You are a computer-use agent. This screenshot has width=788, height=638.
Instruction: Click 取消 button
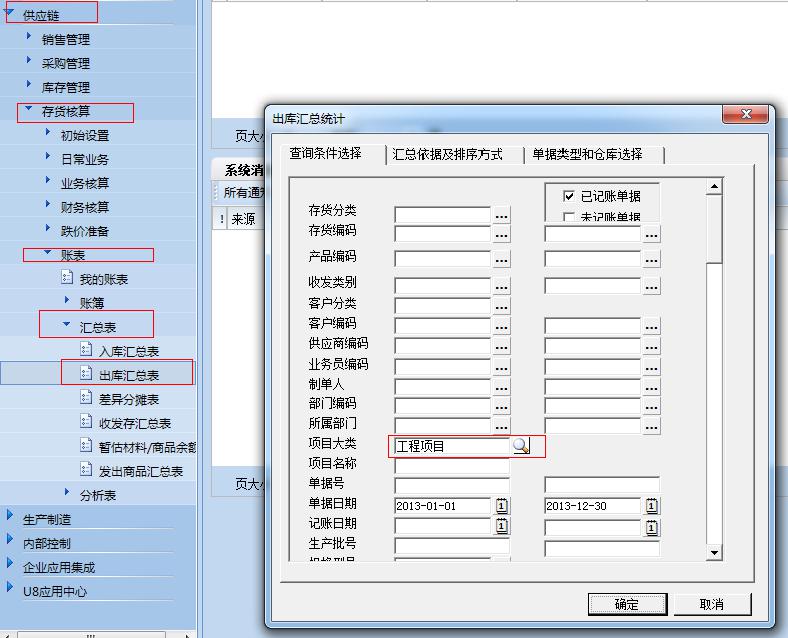(x=712, y=604)
